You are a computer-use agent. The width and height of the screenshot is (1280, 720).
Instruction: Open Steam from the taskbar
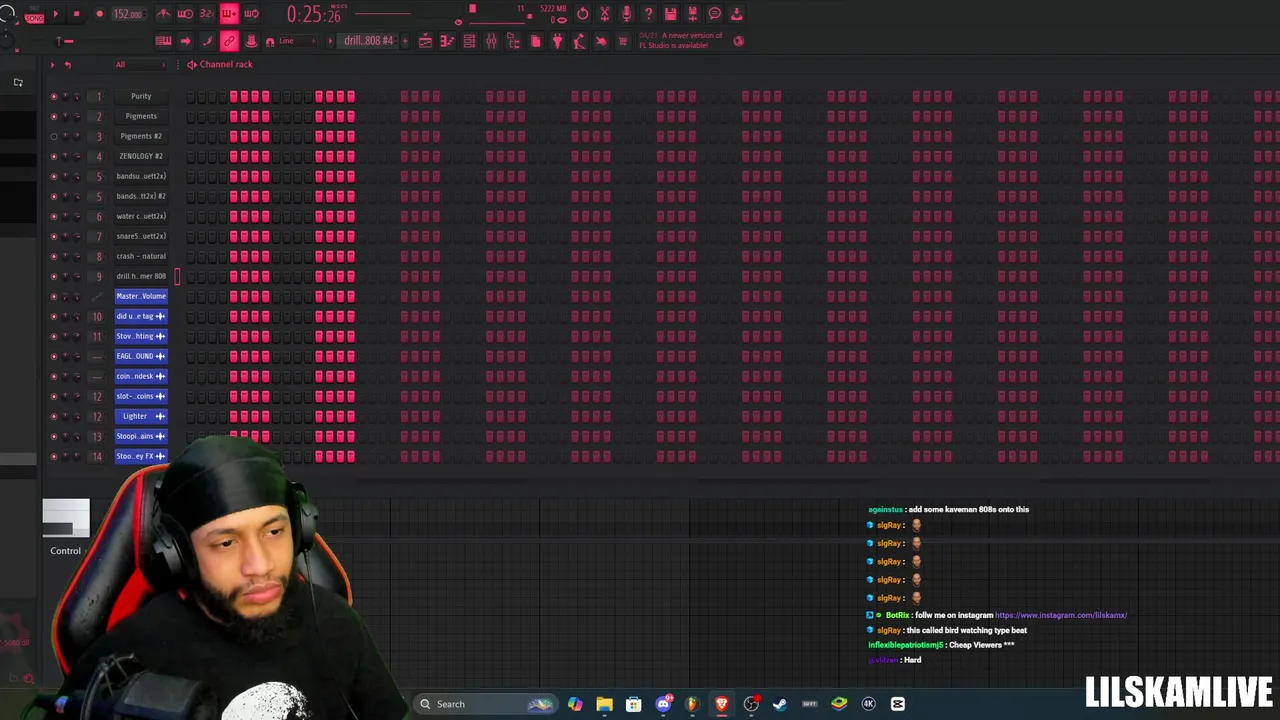(x=780, y=704)
